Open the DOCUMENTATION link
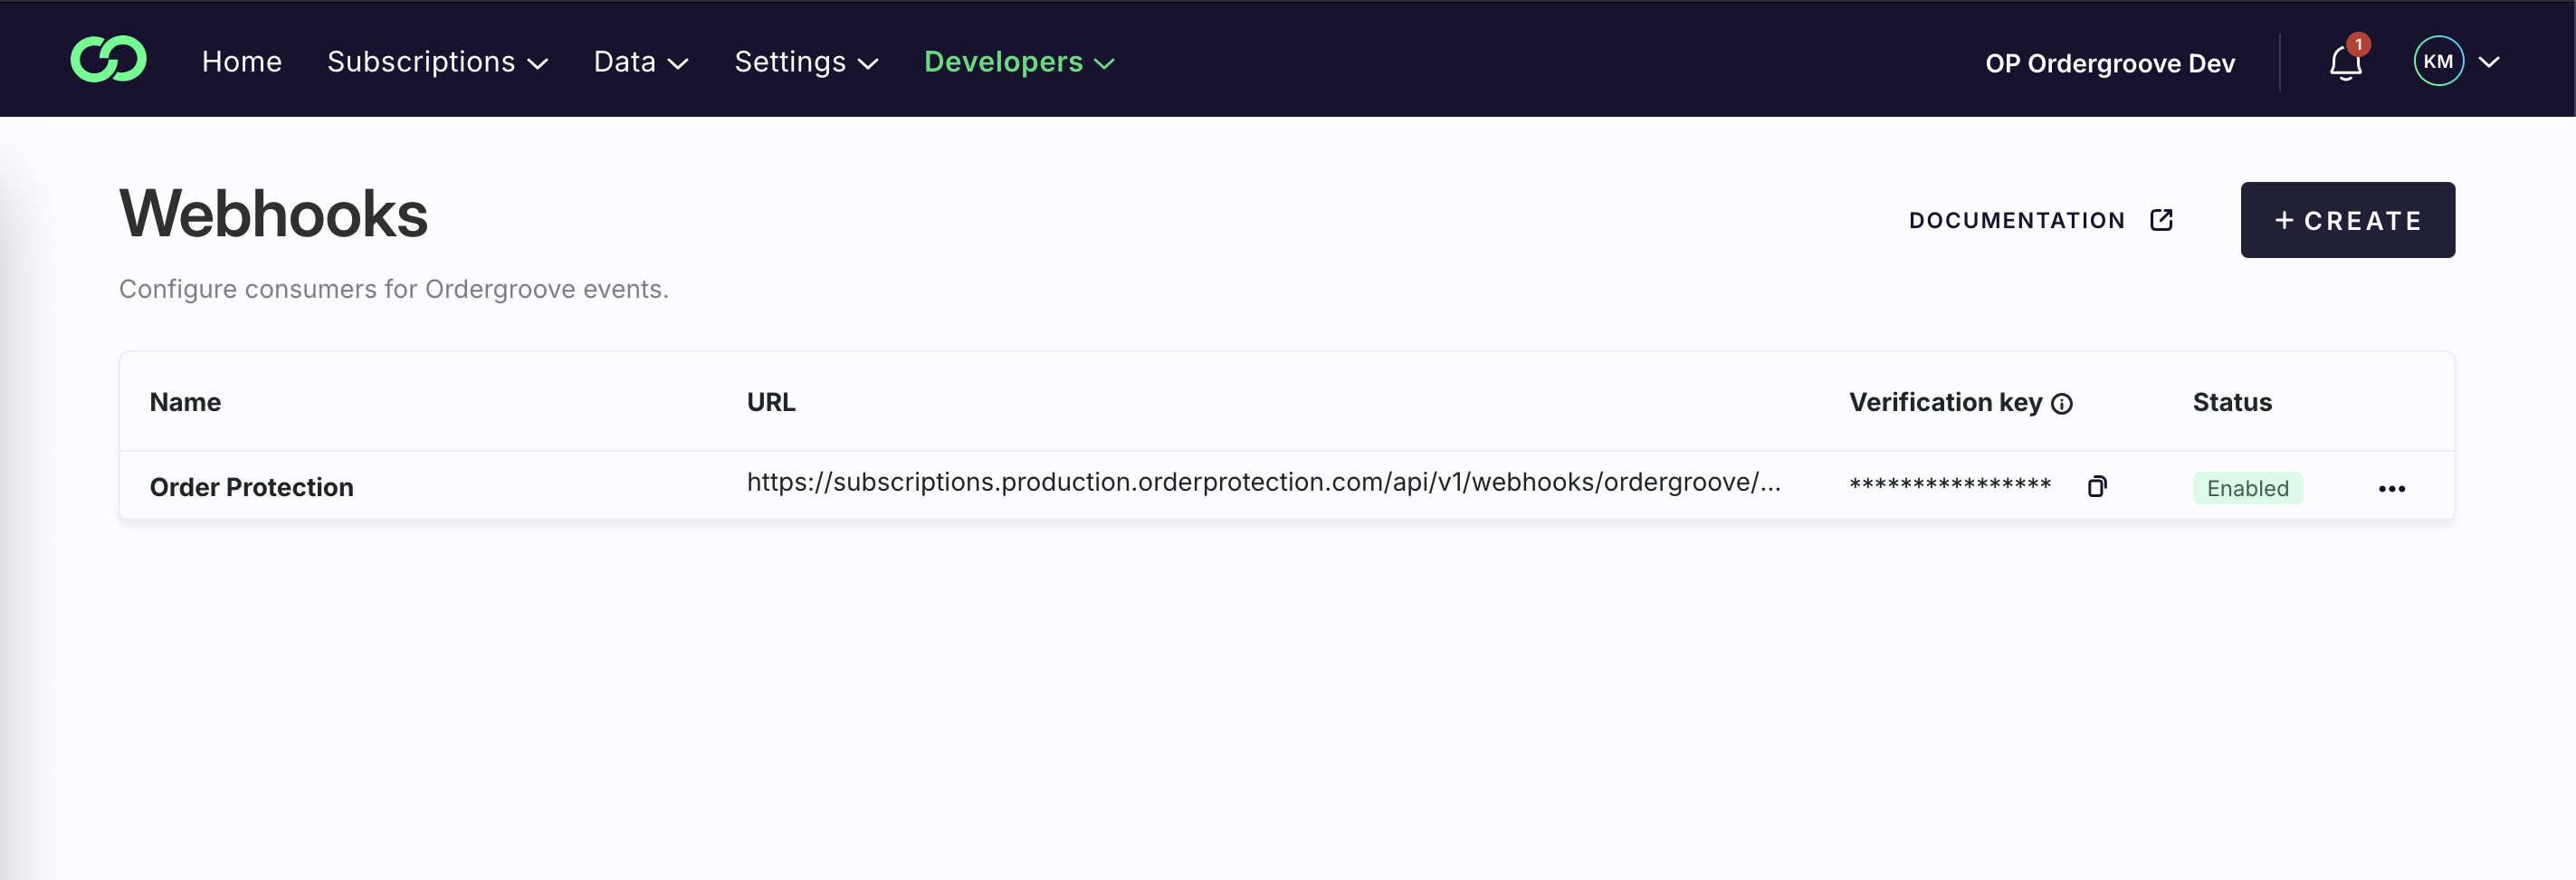 pos(2016,220)
